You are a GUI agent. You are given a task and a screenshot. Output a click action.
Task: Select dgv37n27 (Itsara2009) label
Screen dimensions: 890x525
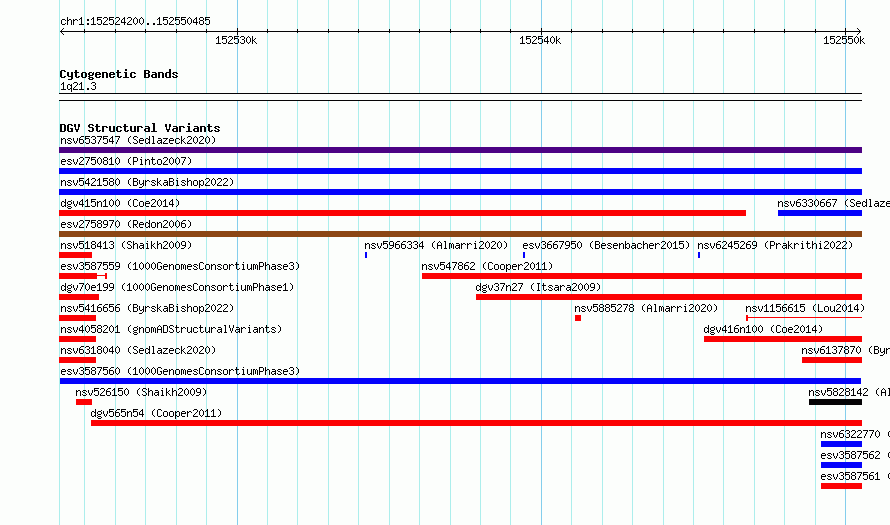click(x=538, y=287)
